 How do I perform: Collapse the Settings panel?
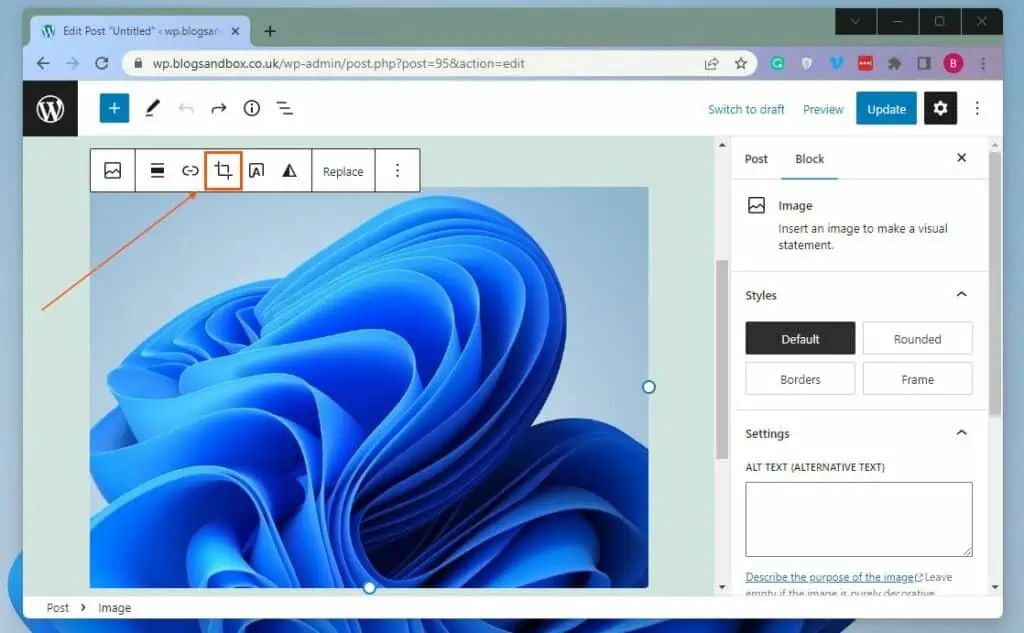coord(961,433)
